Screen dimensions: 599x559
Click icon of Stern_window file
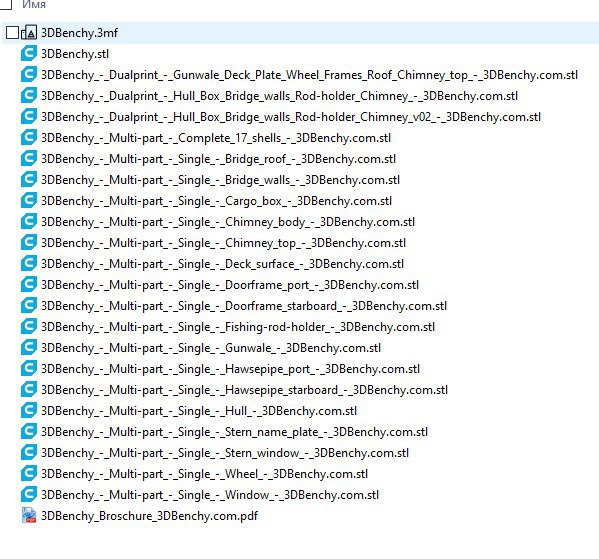click(x=29, y=453)
